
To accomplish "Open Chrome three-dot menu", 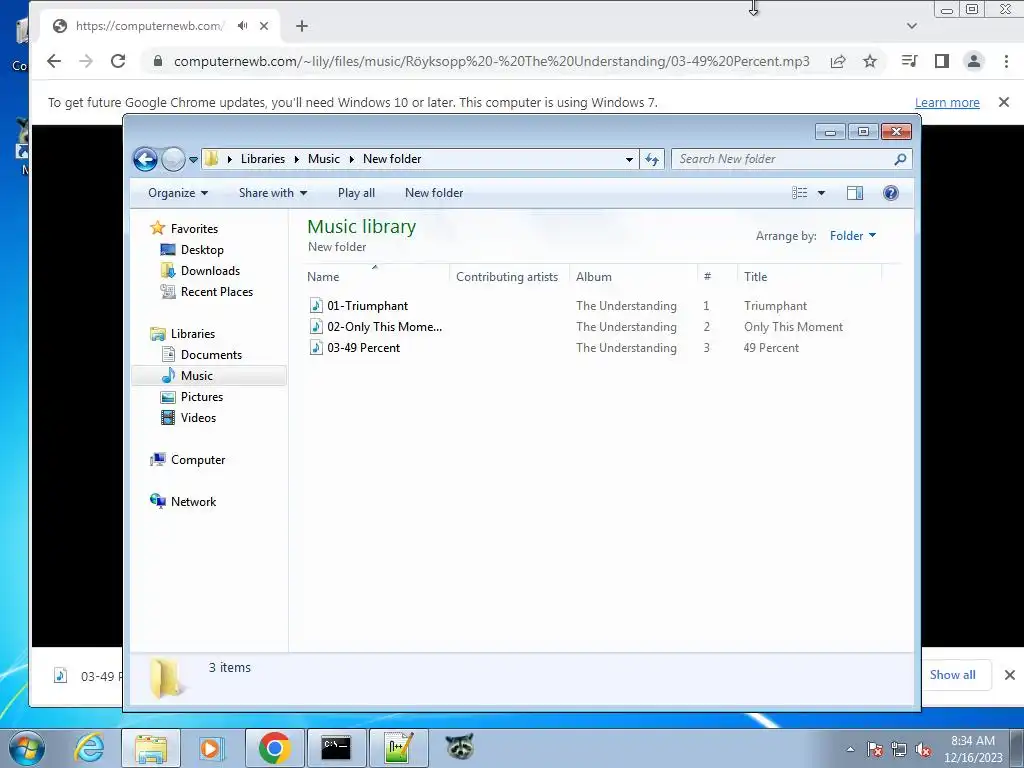I will click(x=1006, y=61).
